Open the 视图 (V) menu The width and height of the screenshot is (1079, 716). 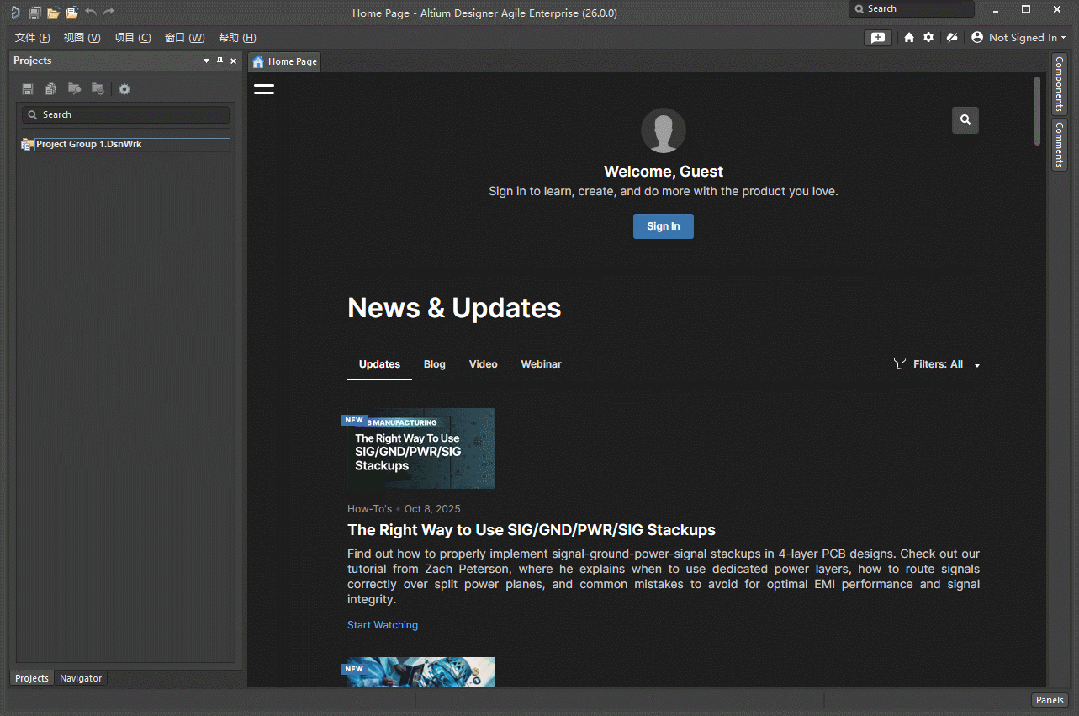coord(82,38)
